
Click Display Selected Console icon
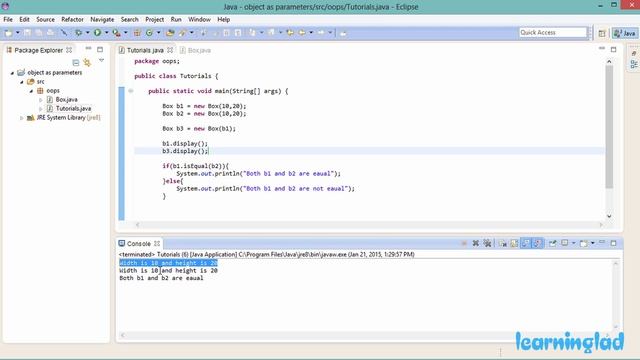pyautogui.click(x=564, y=243)
